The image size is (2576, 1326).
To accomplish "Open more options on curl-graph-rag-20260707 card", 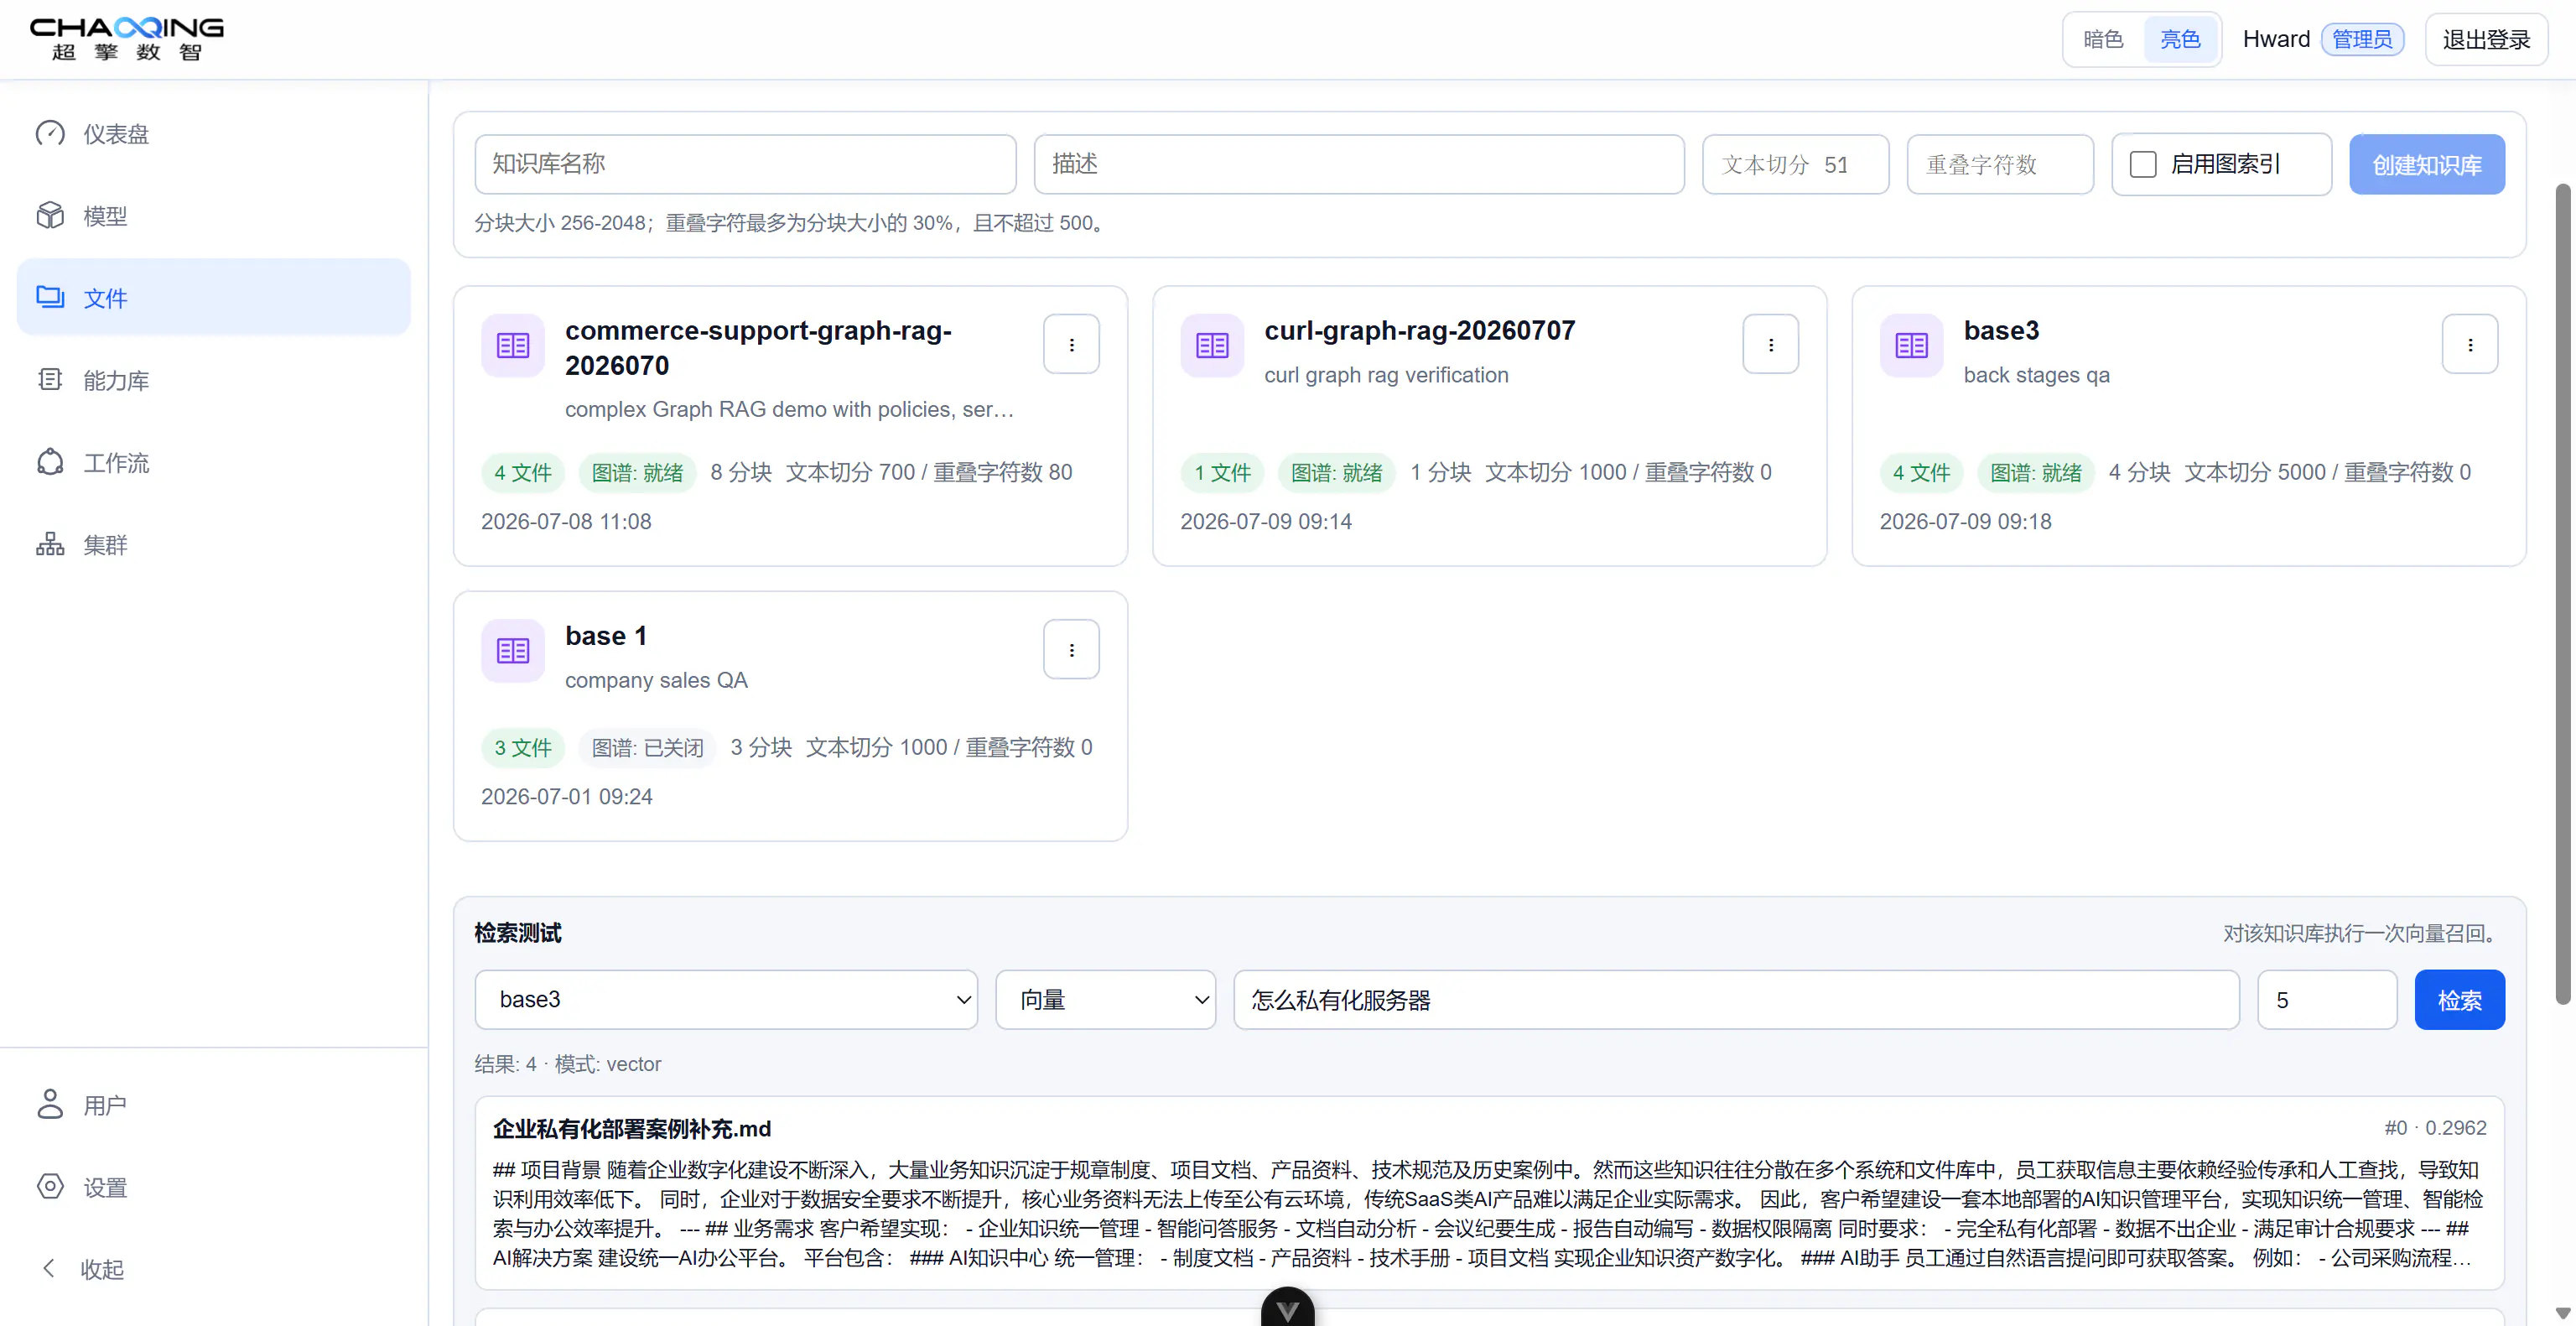I will [1770, 345].
